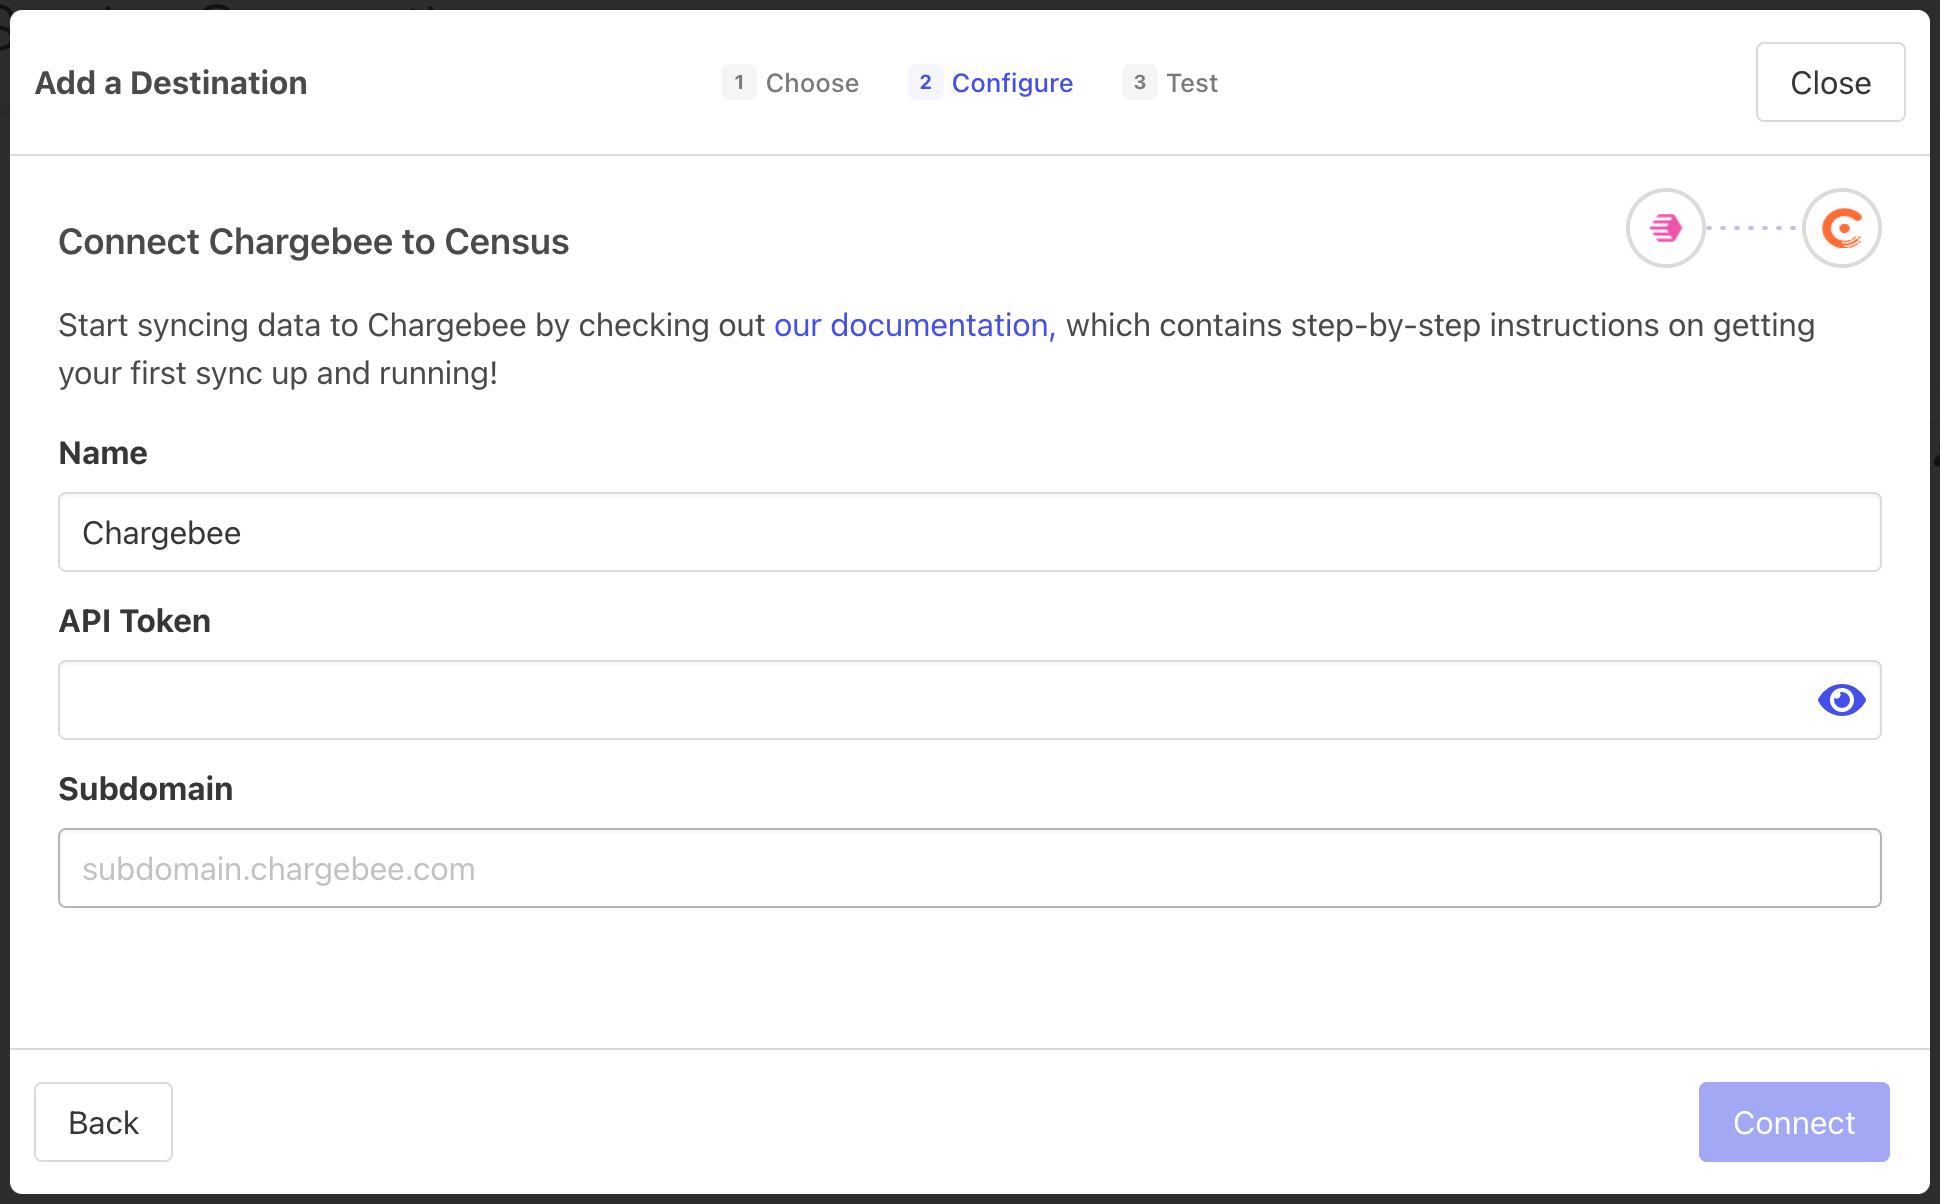1940x1204 pixels.
Task: Focus the Name input field
Action: point(969,532)
